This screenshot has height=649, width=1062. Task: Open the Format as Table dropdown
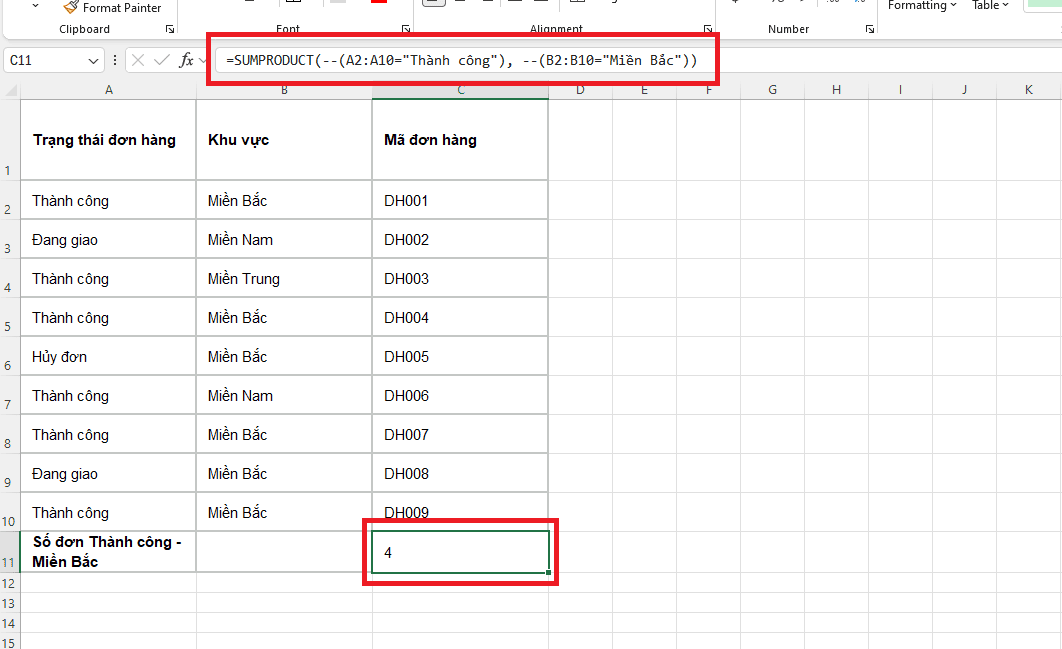(990, 5)
